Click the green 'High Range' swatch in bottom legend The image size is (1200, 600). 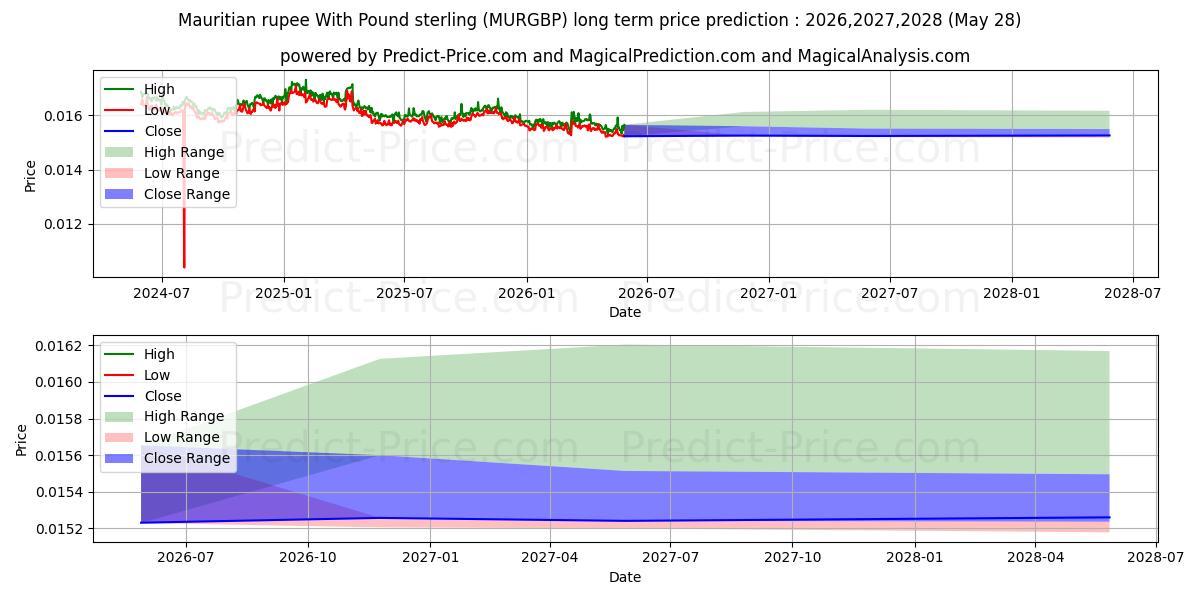pos(120,417)
